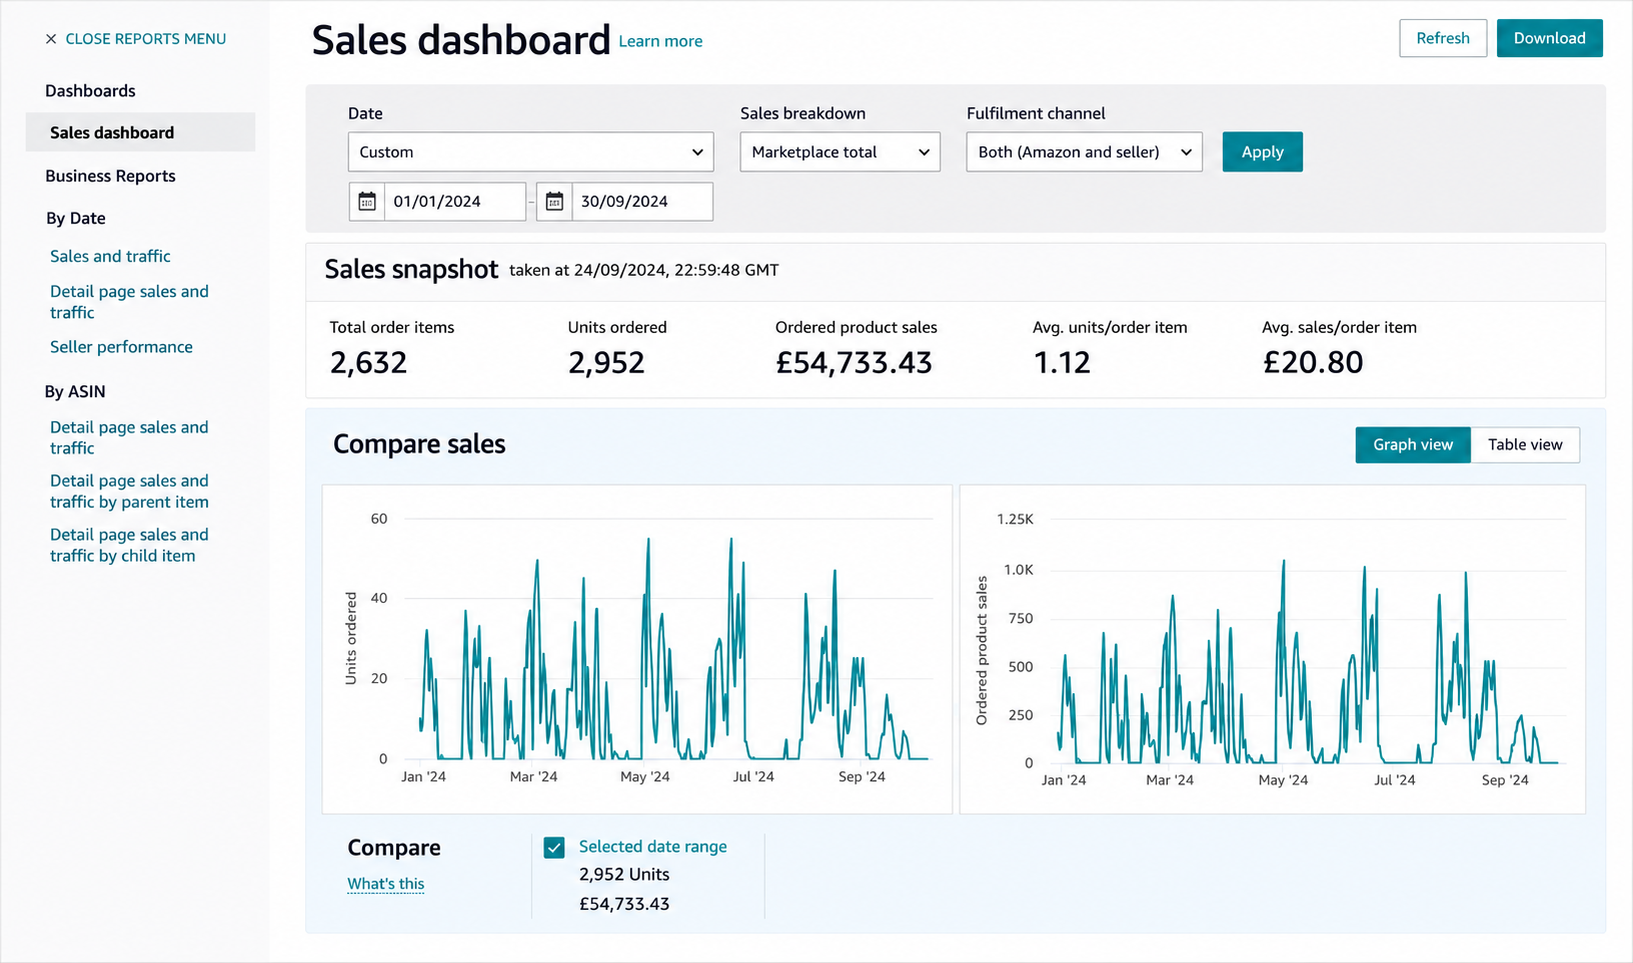The image size is (1633, 963).
Task: Click the Ordered product sales line chart
Action: coord(1272,649)
